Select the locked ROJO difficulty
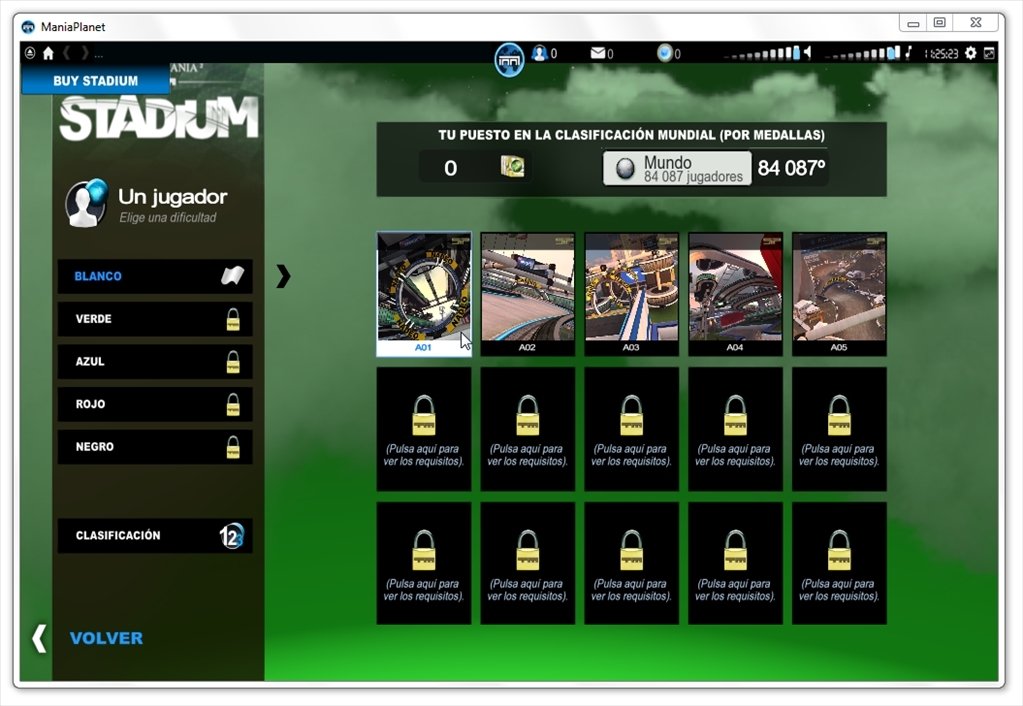 [x=155, y=404]
